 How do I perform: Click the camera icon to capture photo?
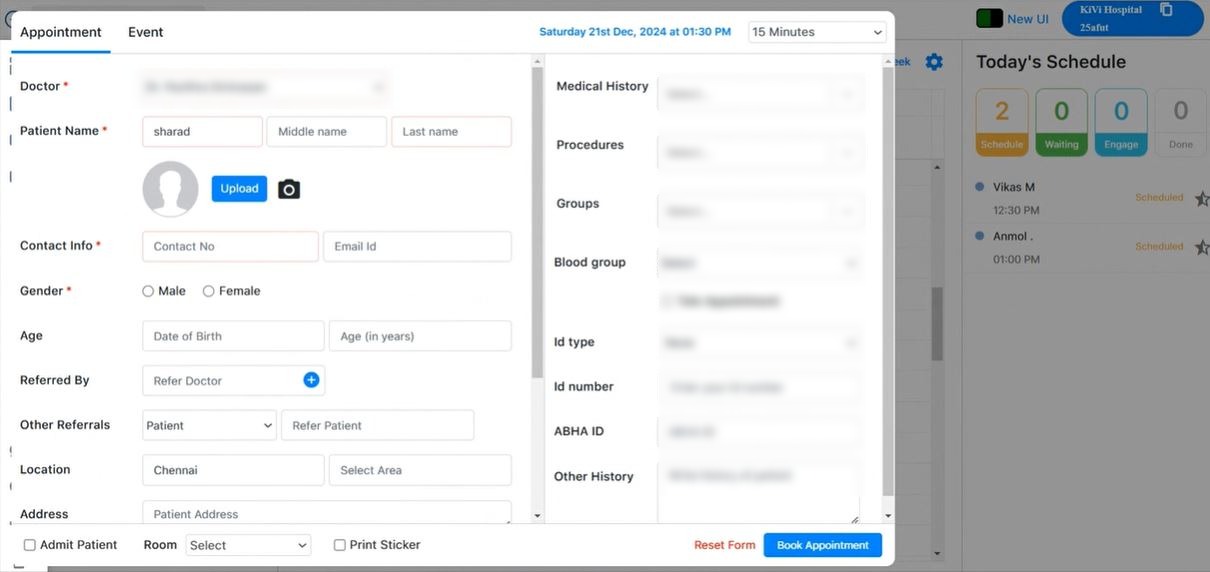pyautogui.click(x=289, y=189)
